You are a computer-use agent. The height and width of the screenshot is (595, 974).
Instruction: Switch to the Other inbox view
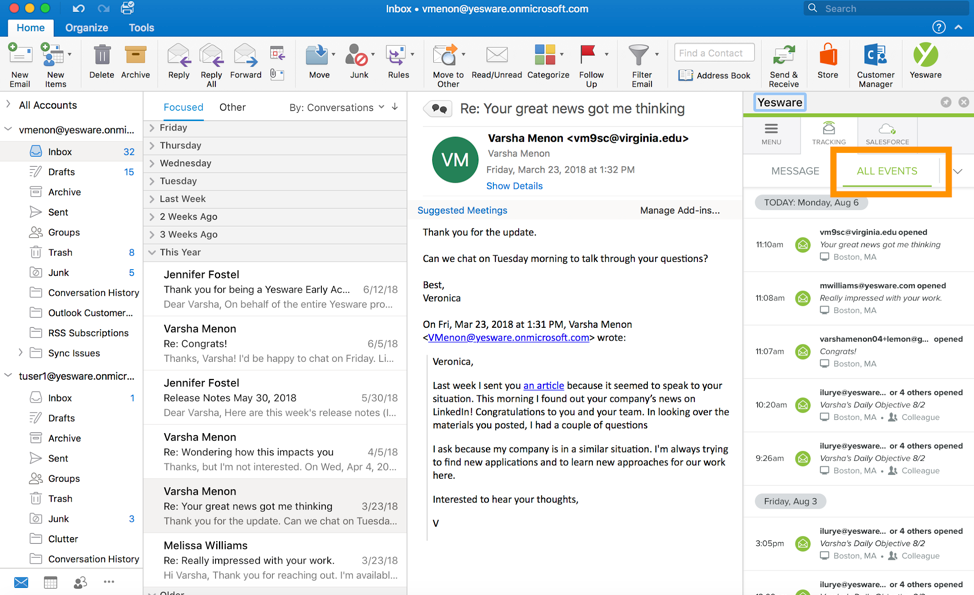coord(232,107)
